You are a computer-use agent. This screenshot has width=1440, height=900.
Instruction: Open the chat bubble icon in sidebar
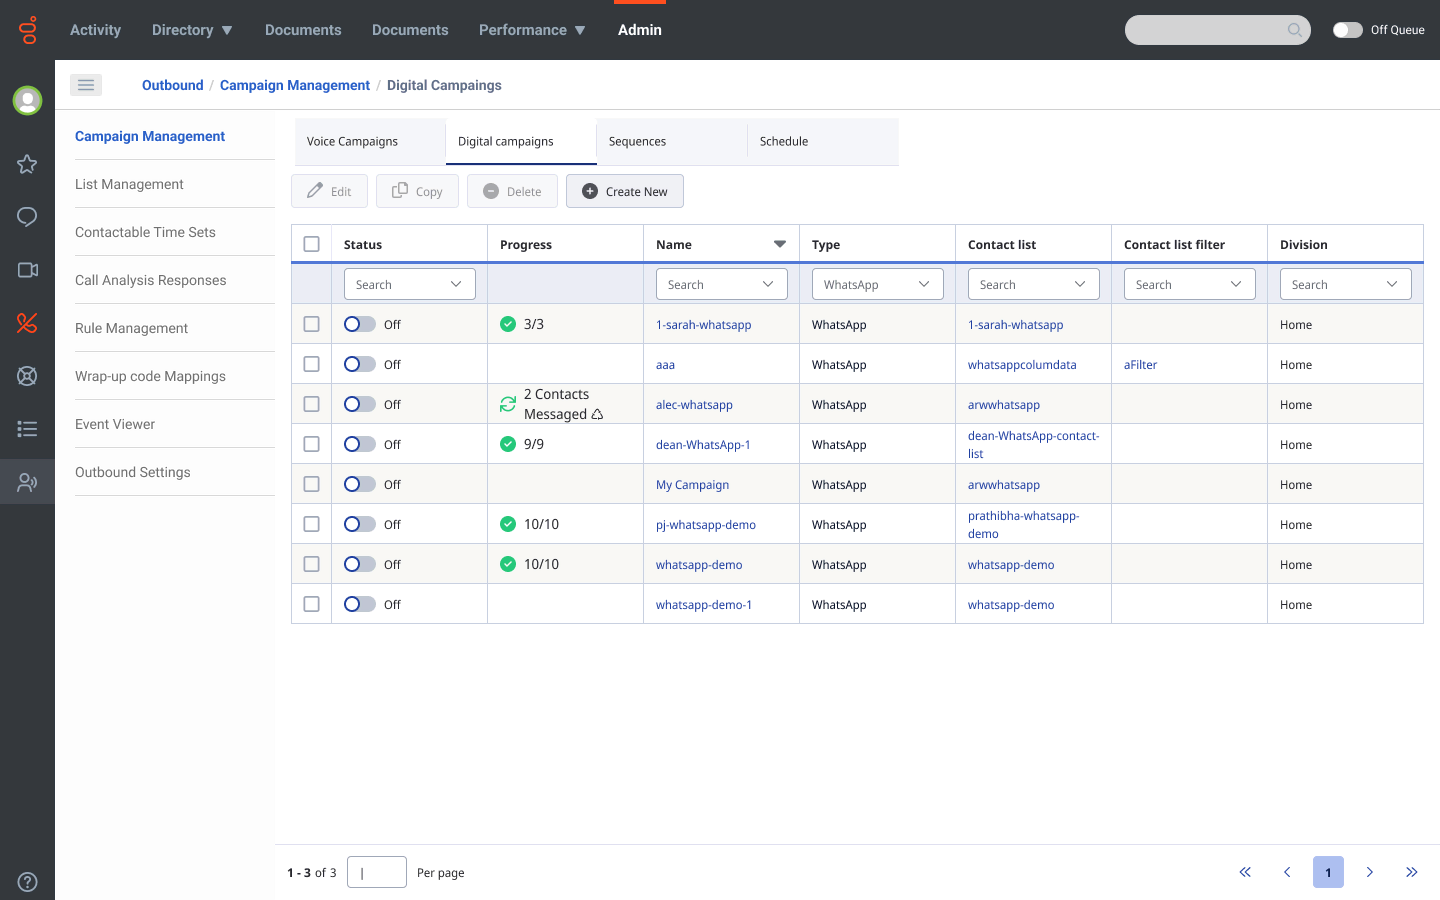coord(27,217)
